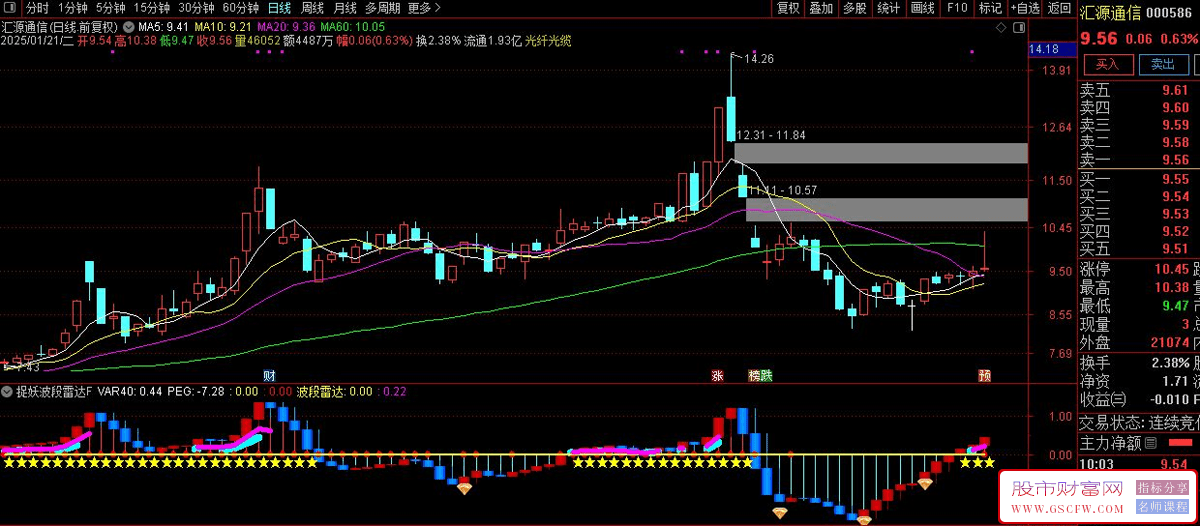Image resolution: width=1200 pixels, height=526 pixels.
Task: Click the MA20: 9.36 indicator label
Action: (286, 26)
